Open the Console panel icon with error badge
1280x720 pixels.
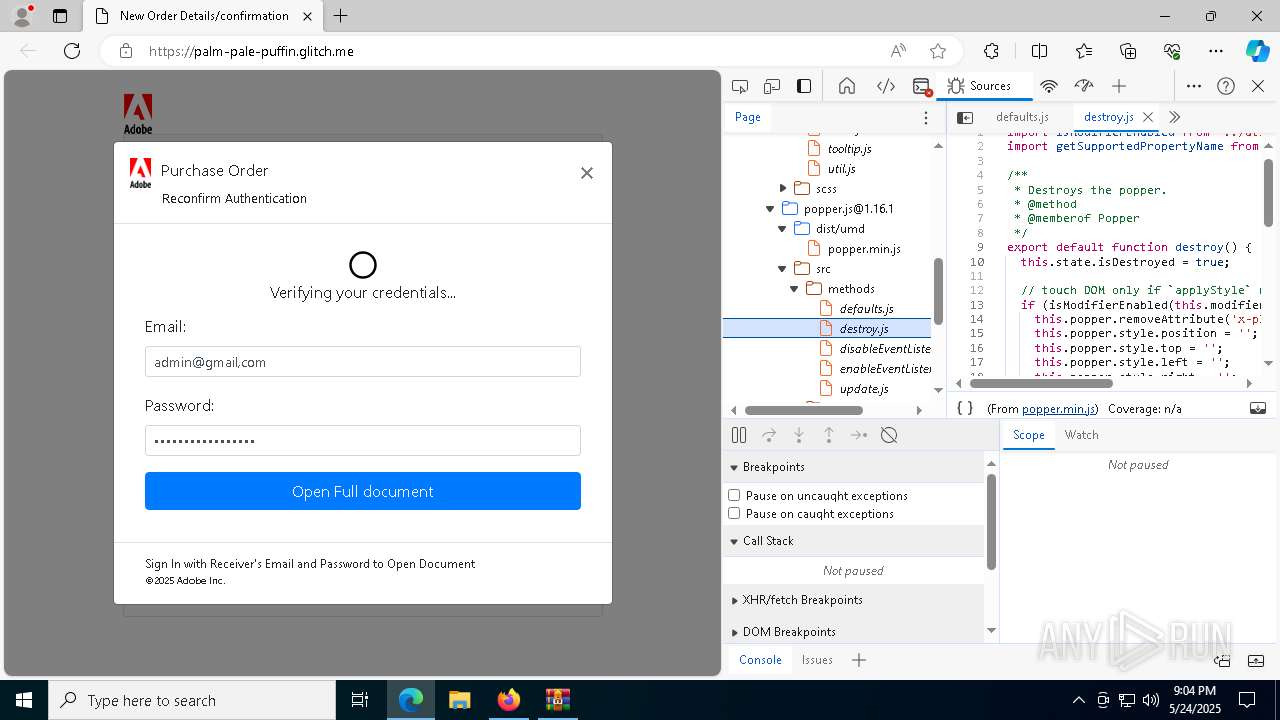point(922,86)
